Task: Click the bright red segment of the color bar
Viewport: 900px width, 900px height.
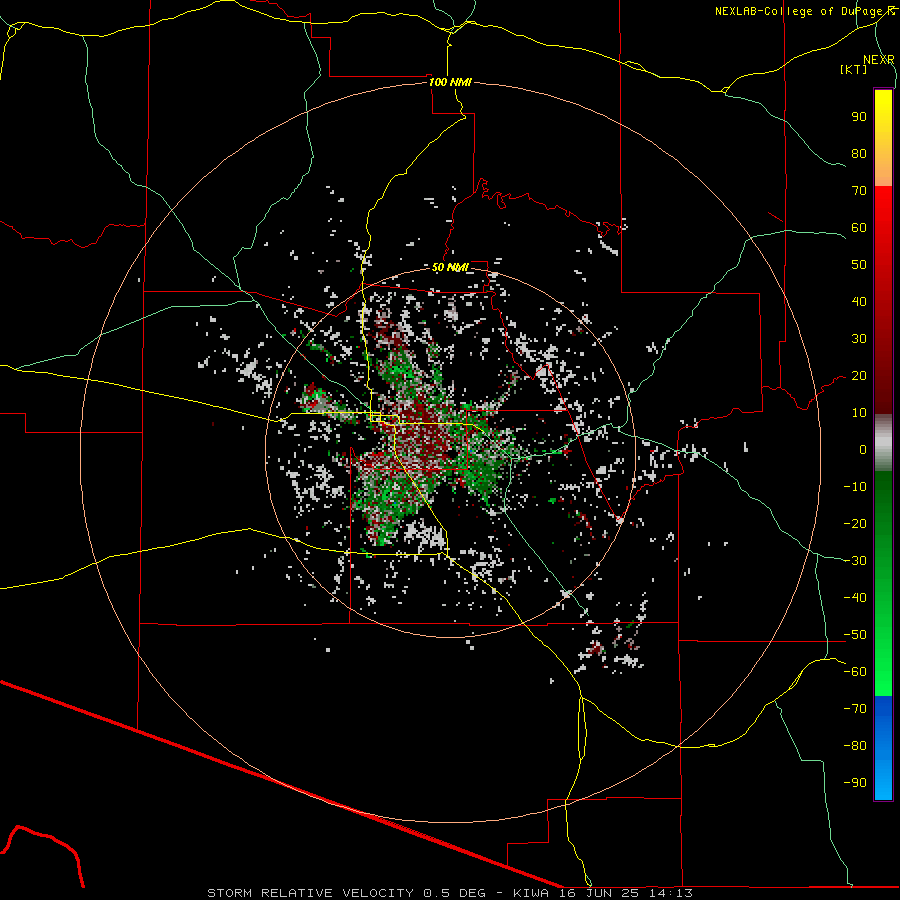Action: 883,213
